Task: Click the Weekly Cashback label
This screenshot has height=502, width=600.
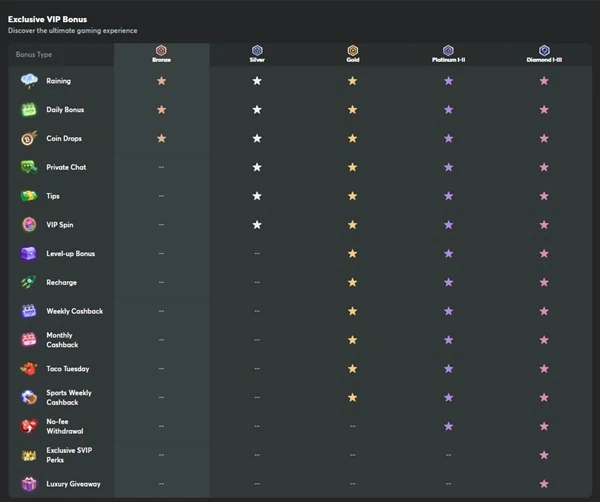Action: click(x=75, y=311)
